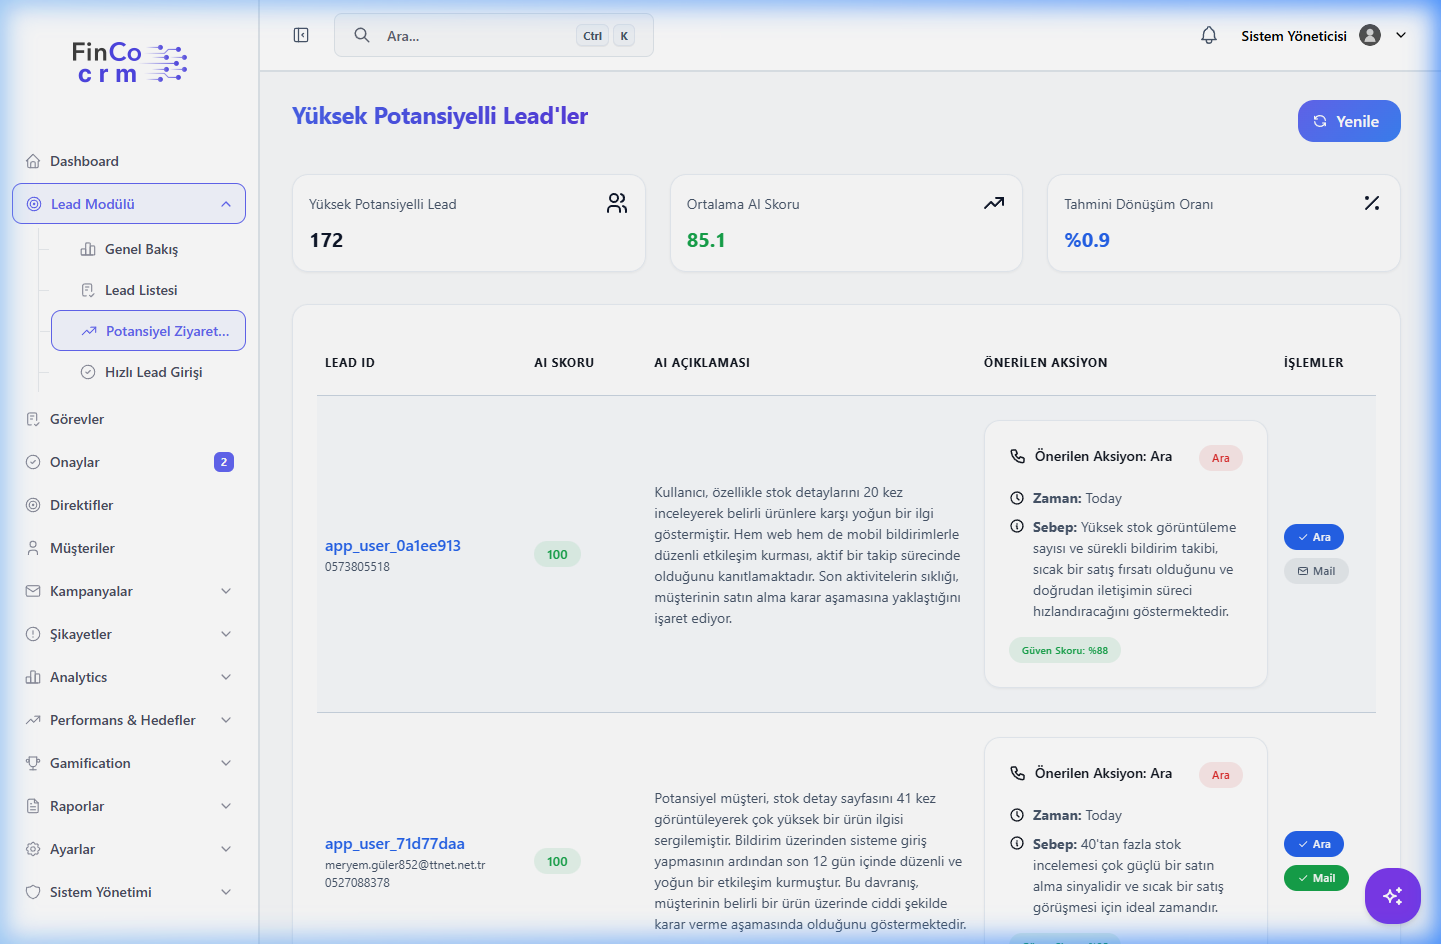Click the Güven Skoru: %88 badge

pyautogui.click(x=1065, y=650)
